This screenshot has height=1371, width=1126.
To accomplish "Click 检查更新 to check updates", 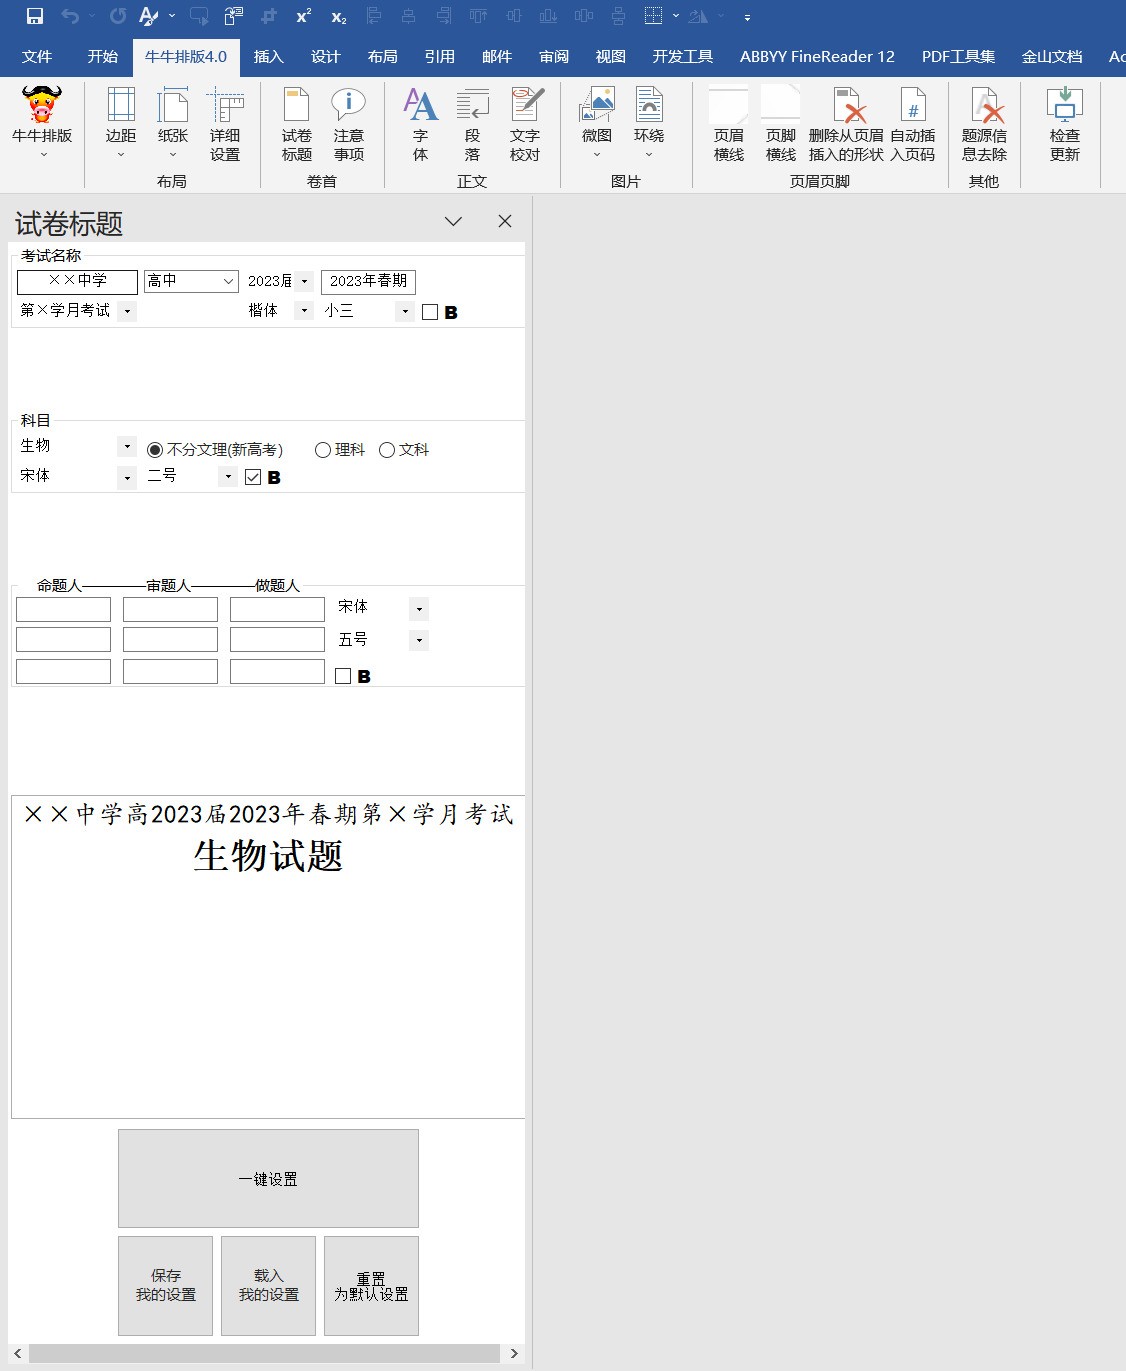I will point(1063,126).
